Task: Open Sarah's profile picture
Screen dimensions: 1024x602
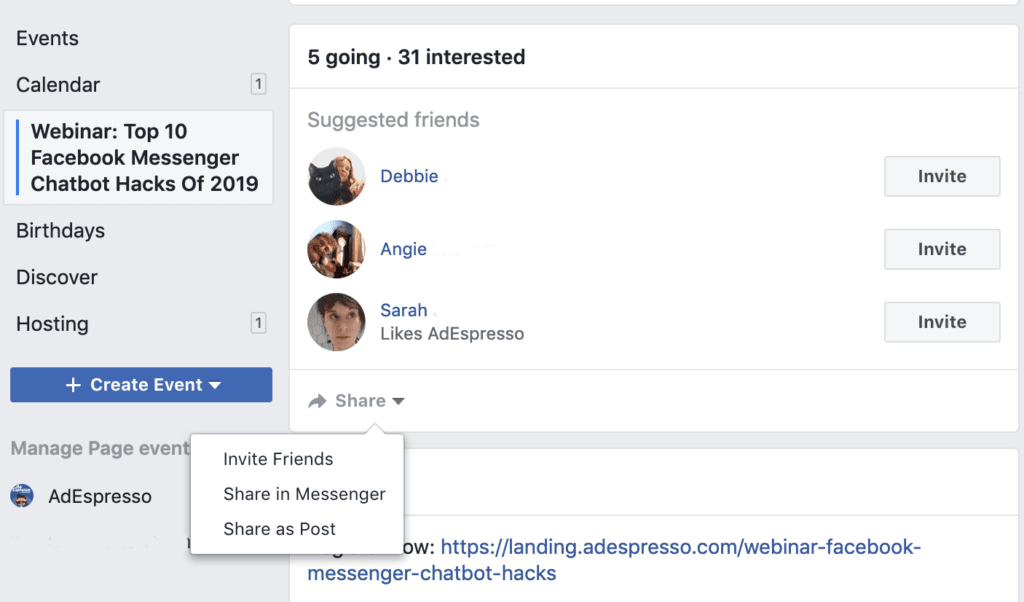Action: tap(336, 322)
